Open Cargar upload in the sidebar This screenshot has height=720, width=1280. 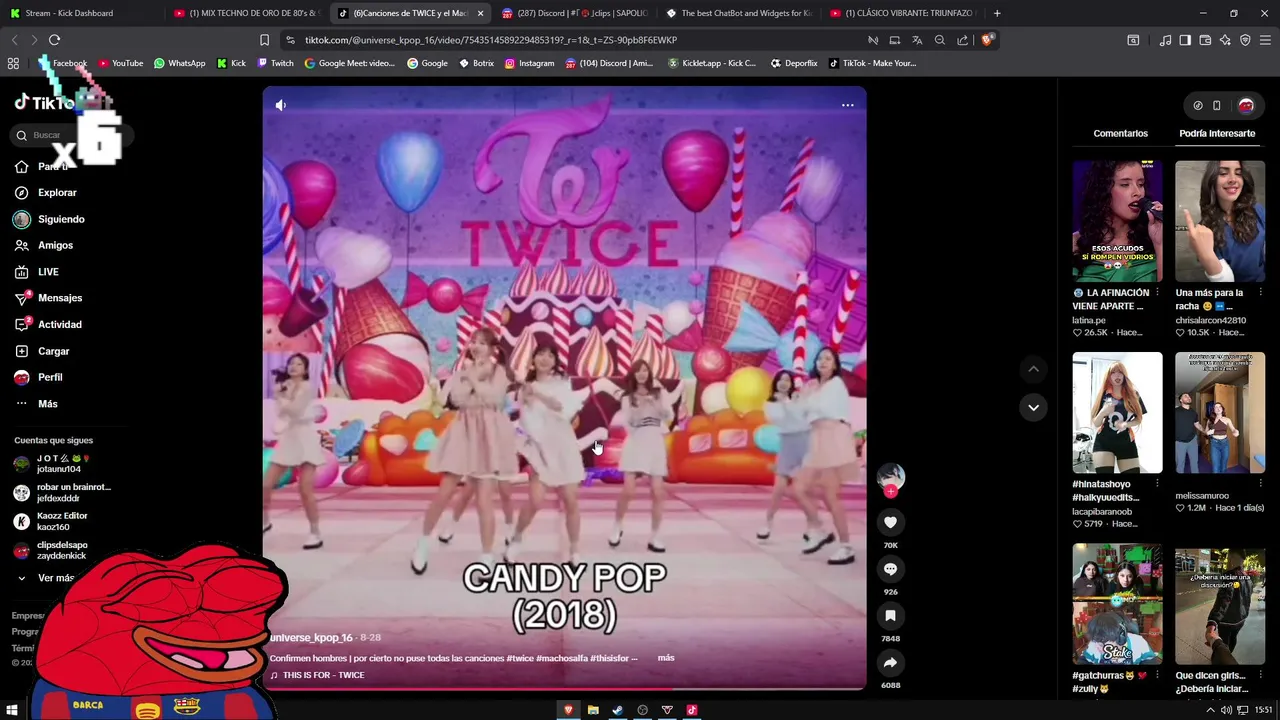coord(54,351)
